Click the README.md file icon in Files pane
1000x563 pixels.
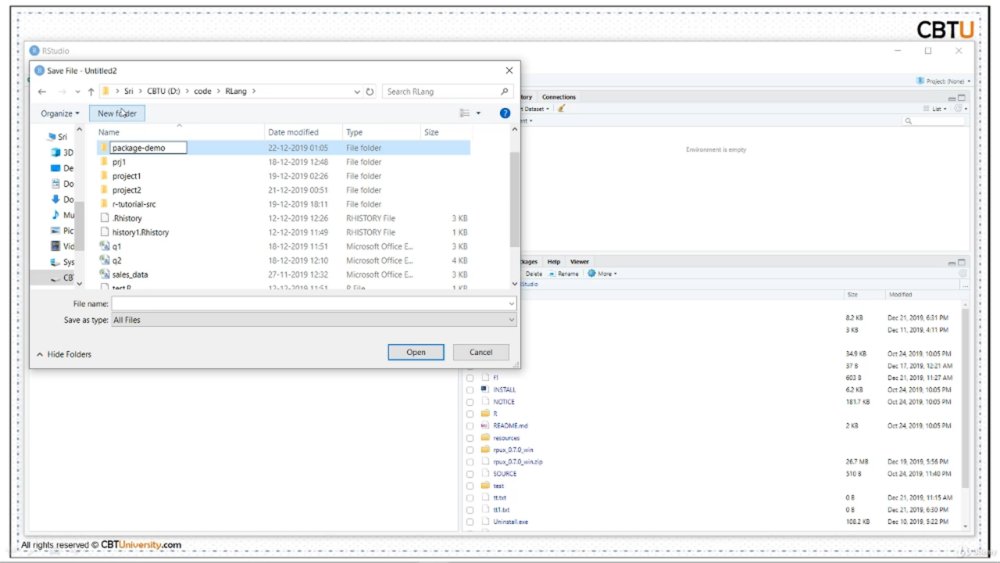485,425
